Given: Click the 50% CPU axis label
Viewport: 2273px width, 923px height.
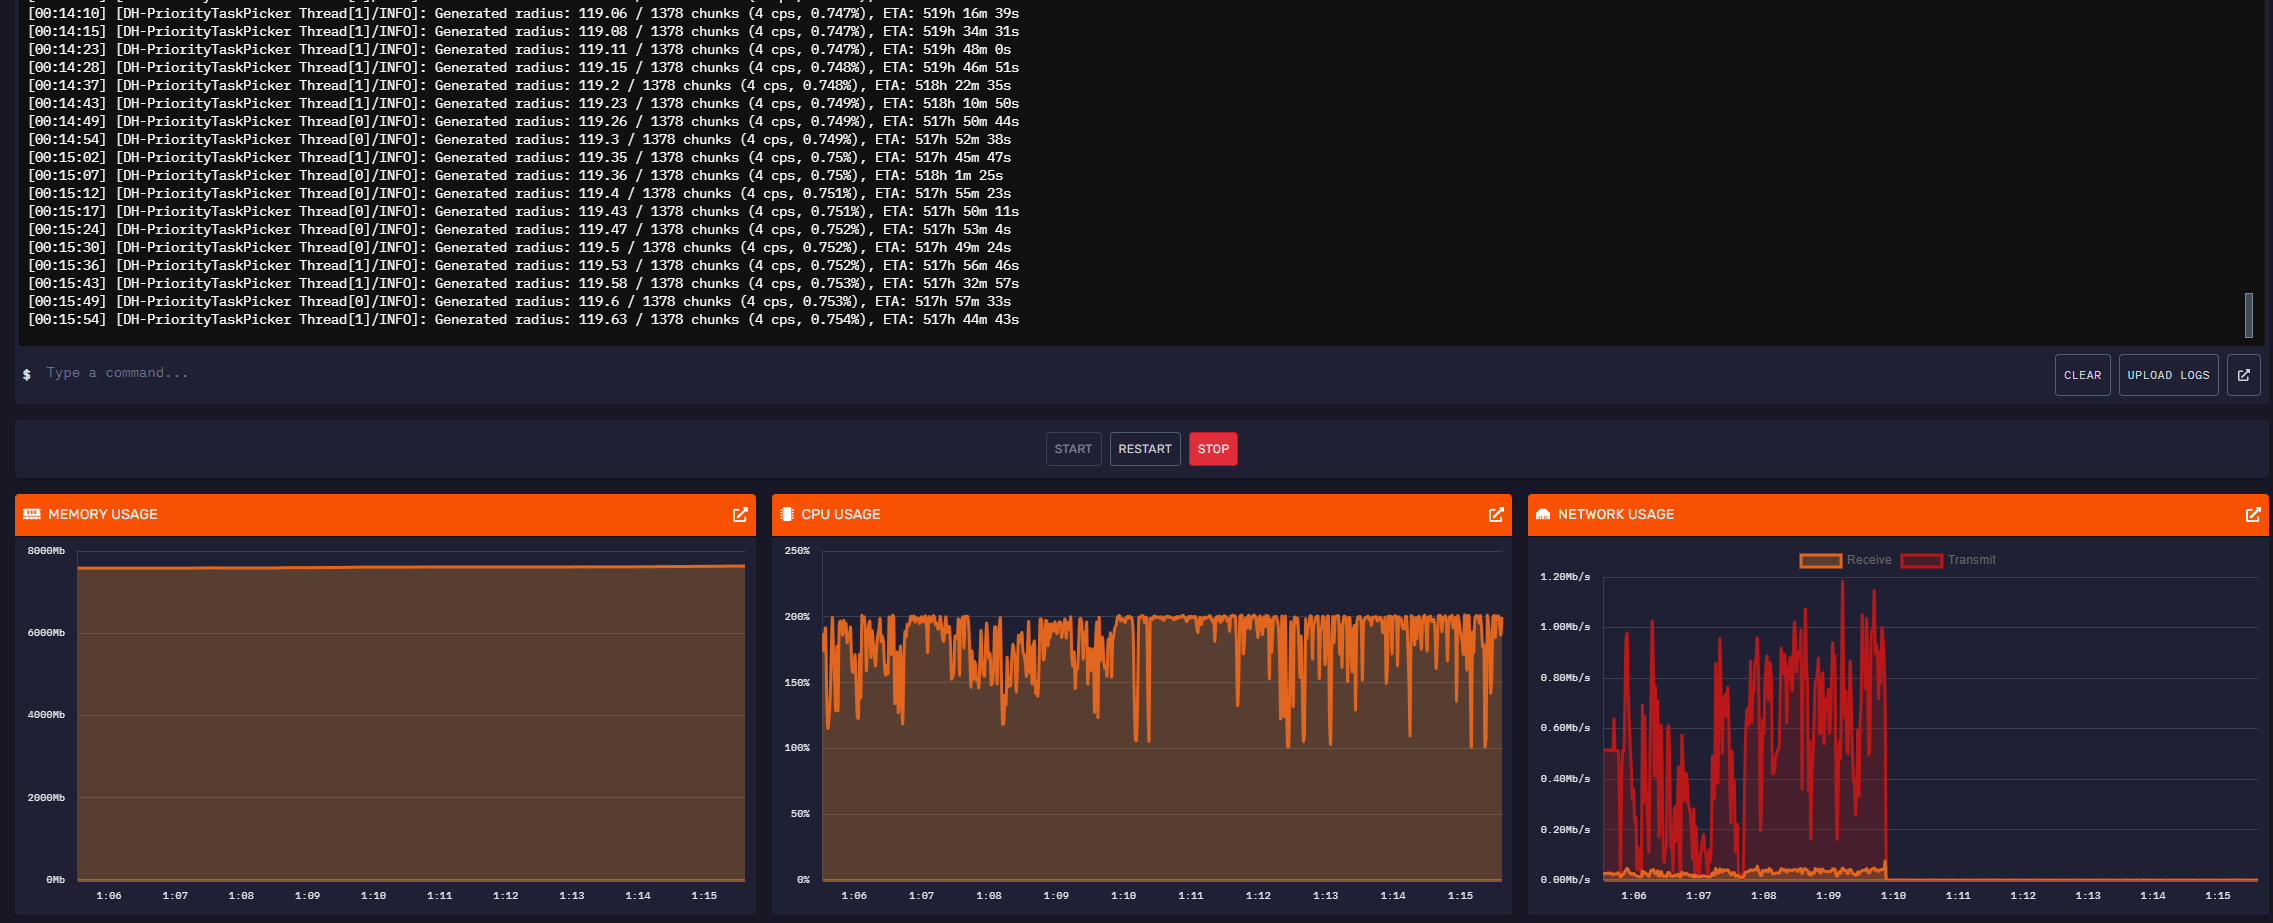Looking at the screenshot, I should tap(800, 814).
